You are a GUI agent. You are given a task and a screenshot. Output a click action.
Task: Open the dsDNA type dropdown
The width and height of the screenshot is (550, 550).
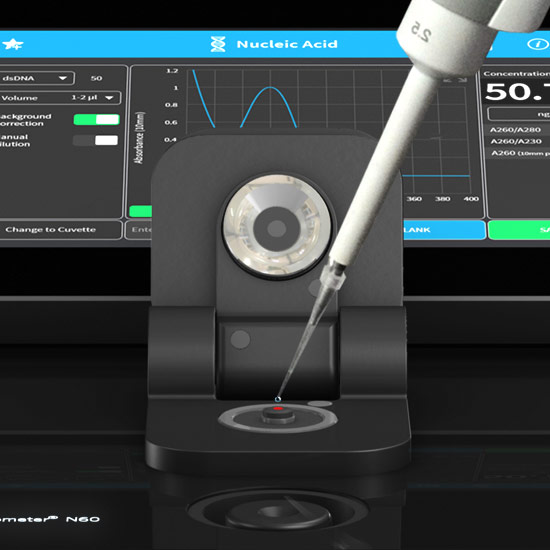point(37,78)
